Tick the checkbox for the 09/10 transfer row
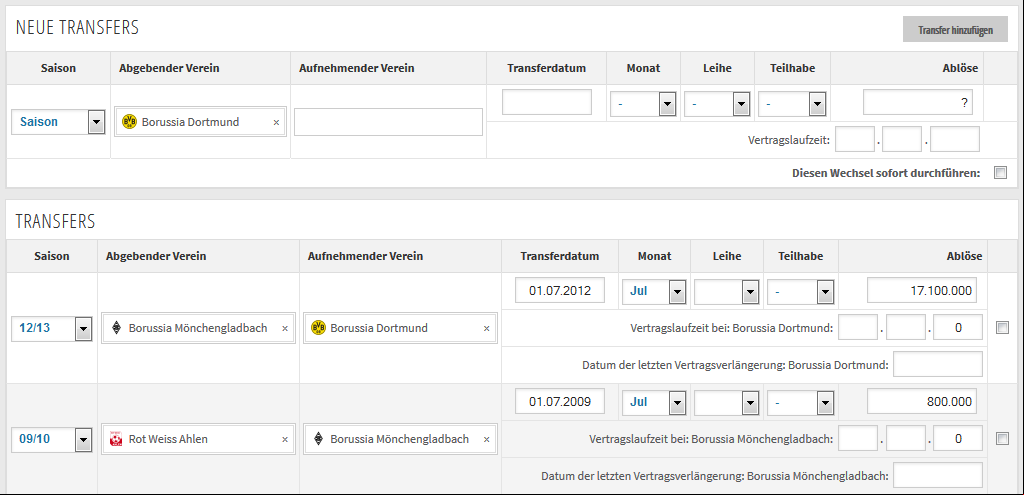This screenshot has height=495, width=1024. click(1002, 439)
